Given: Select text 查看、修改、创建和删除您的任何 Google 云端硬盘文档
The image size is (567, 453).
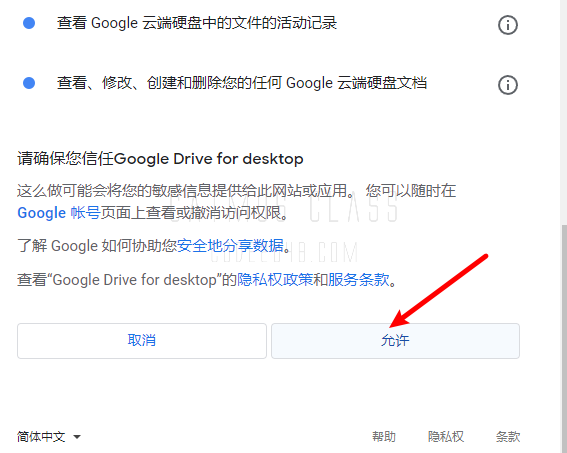Looking at the screenshot, I should point(242,83).
